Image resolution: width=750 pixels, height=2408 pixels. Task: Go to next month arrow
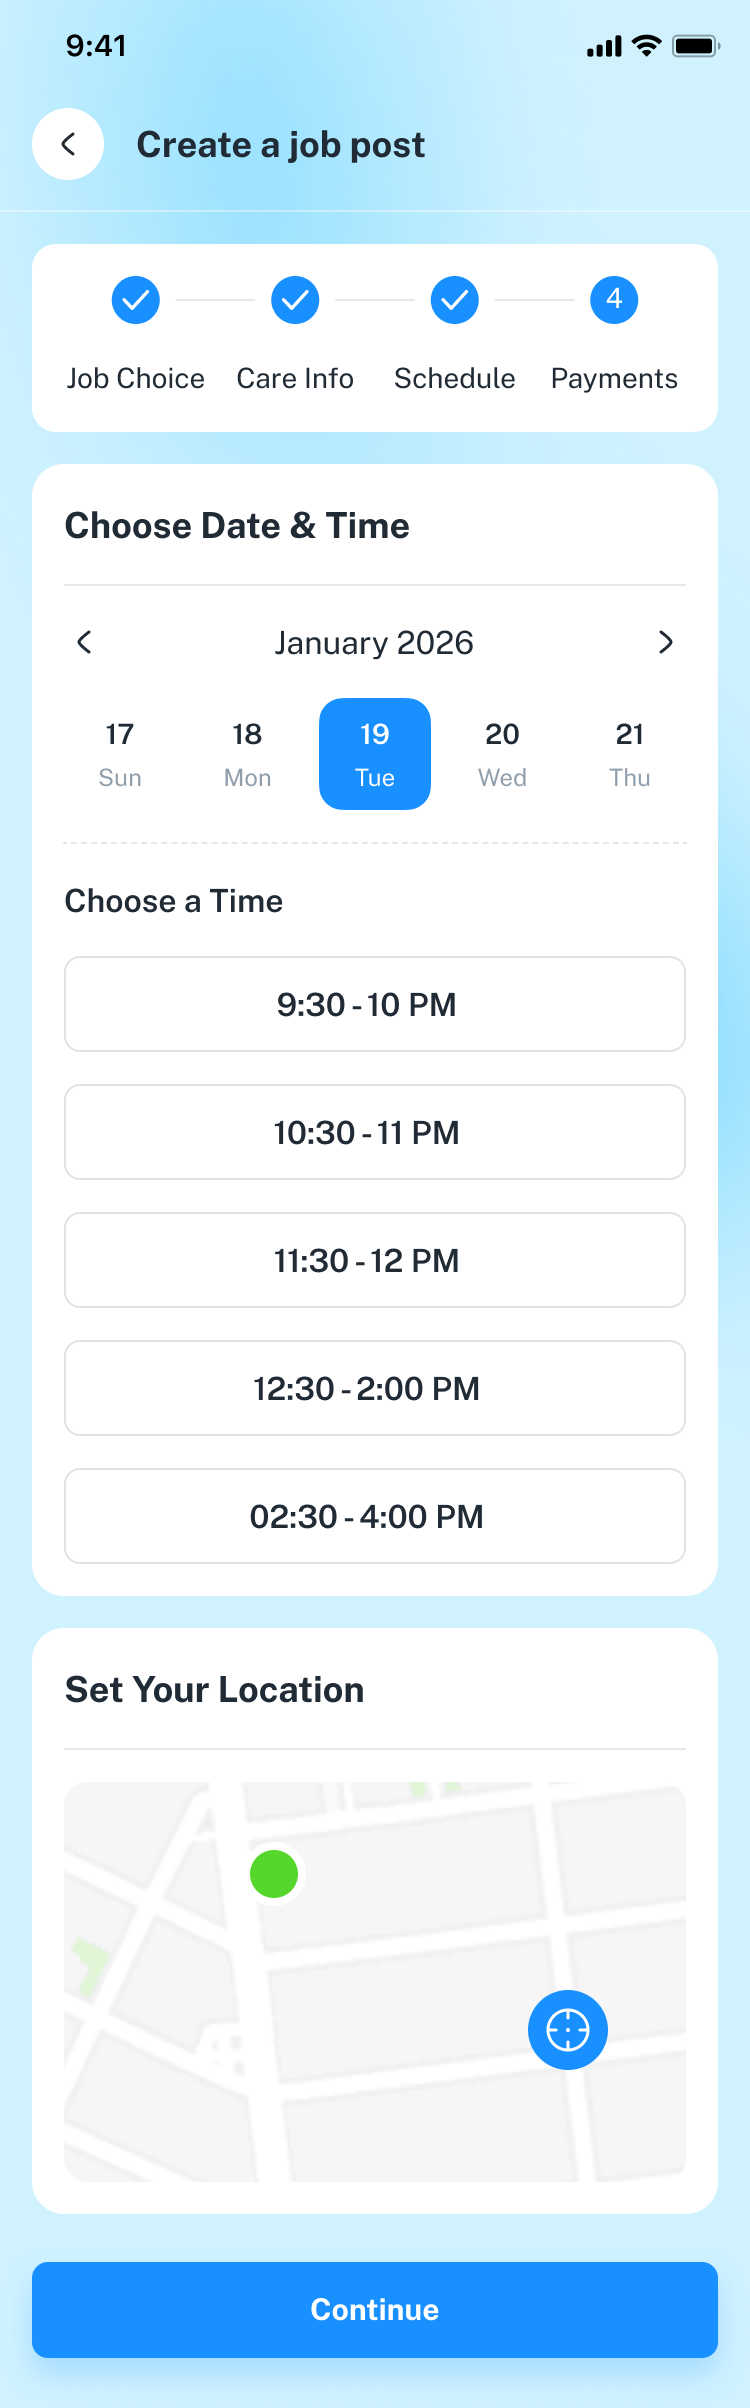666,642
